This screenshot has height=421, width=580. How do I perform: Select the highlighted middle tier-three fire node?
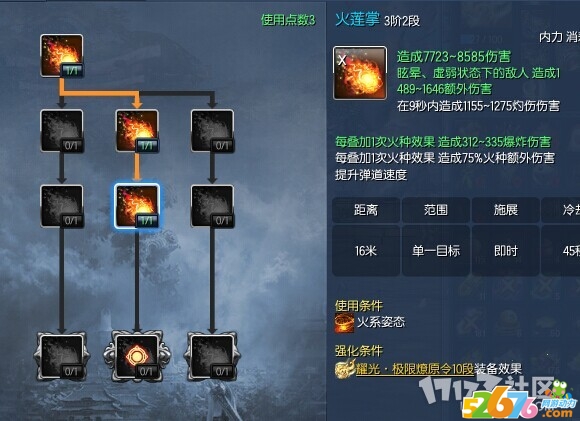[137, 206]
